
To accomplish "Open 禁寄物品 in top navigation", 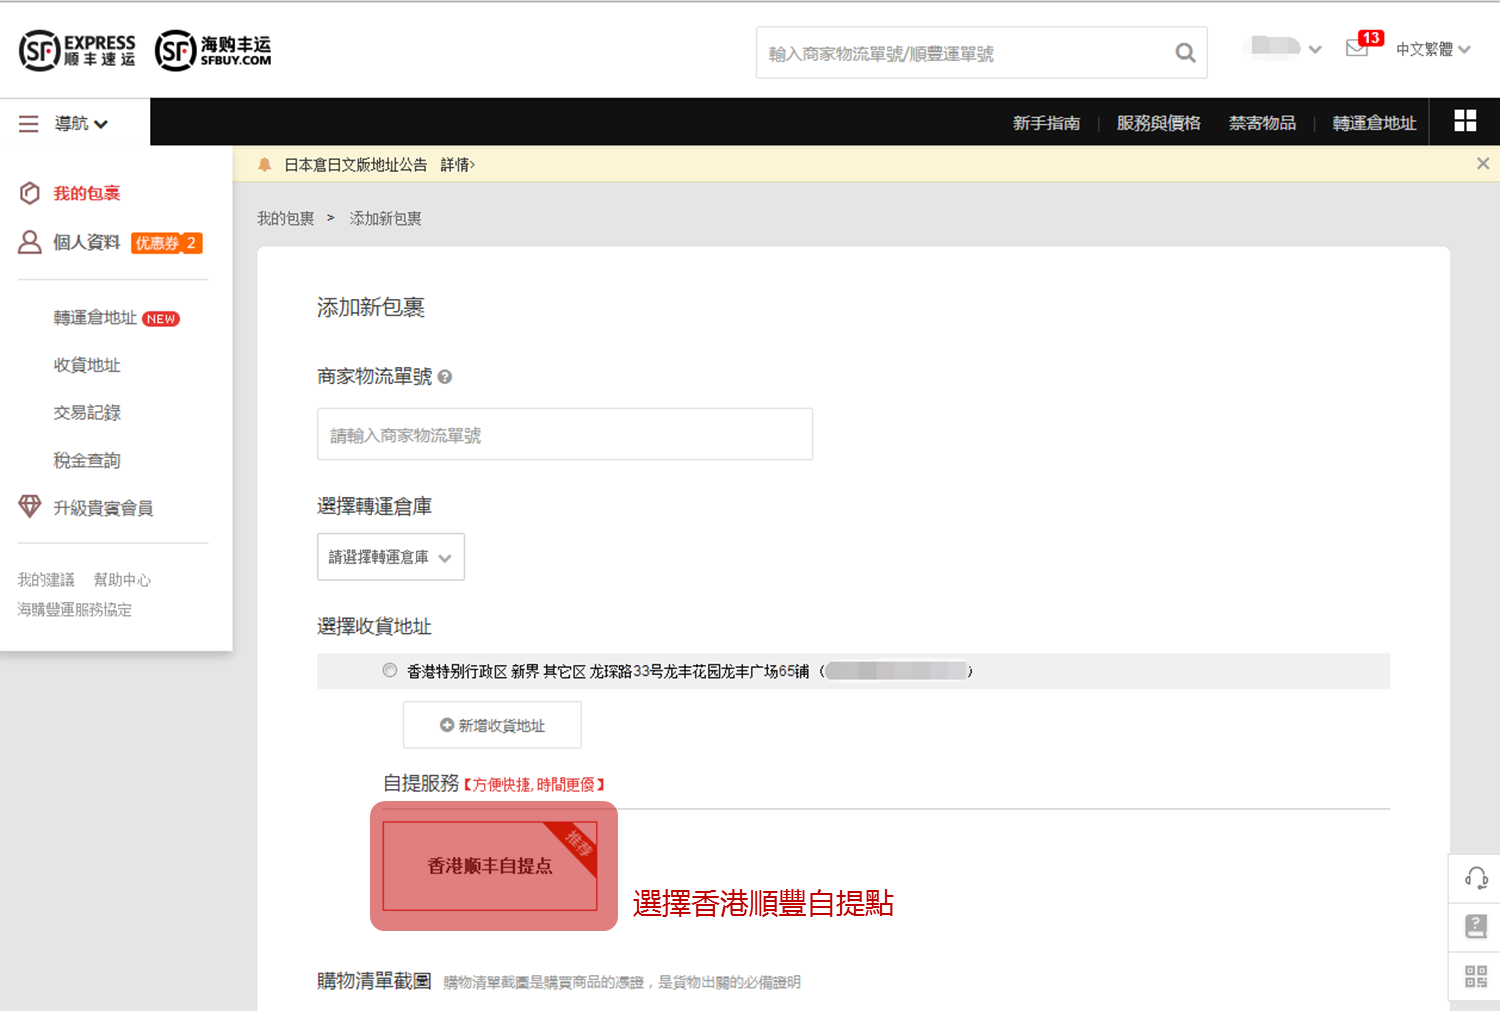I will [x=1262, y=123].
